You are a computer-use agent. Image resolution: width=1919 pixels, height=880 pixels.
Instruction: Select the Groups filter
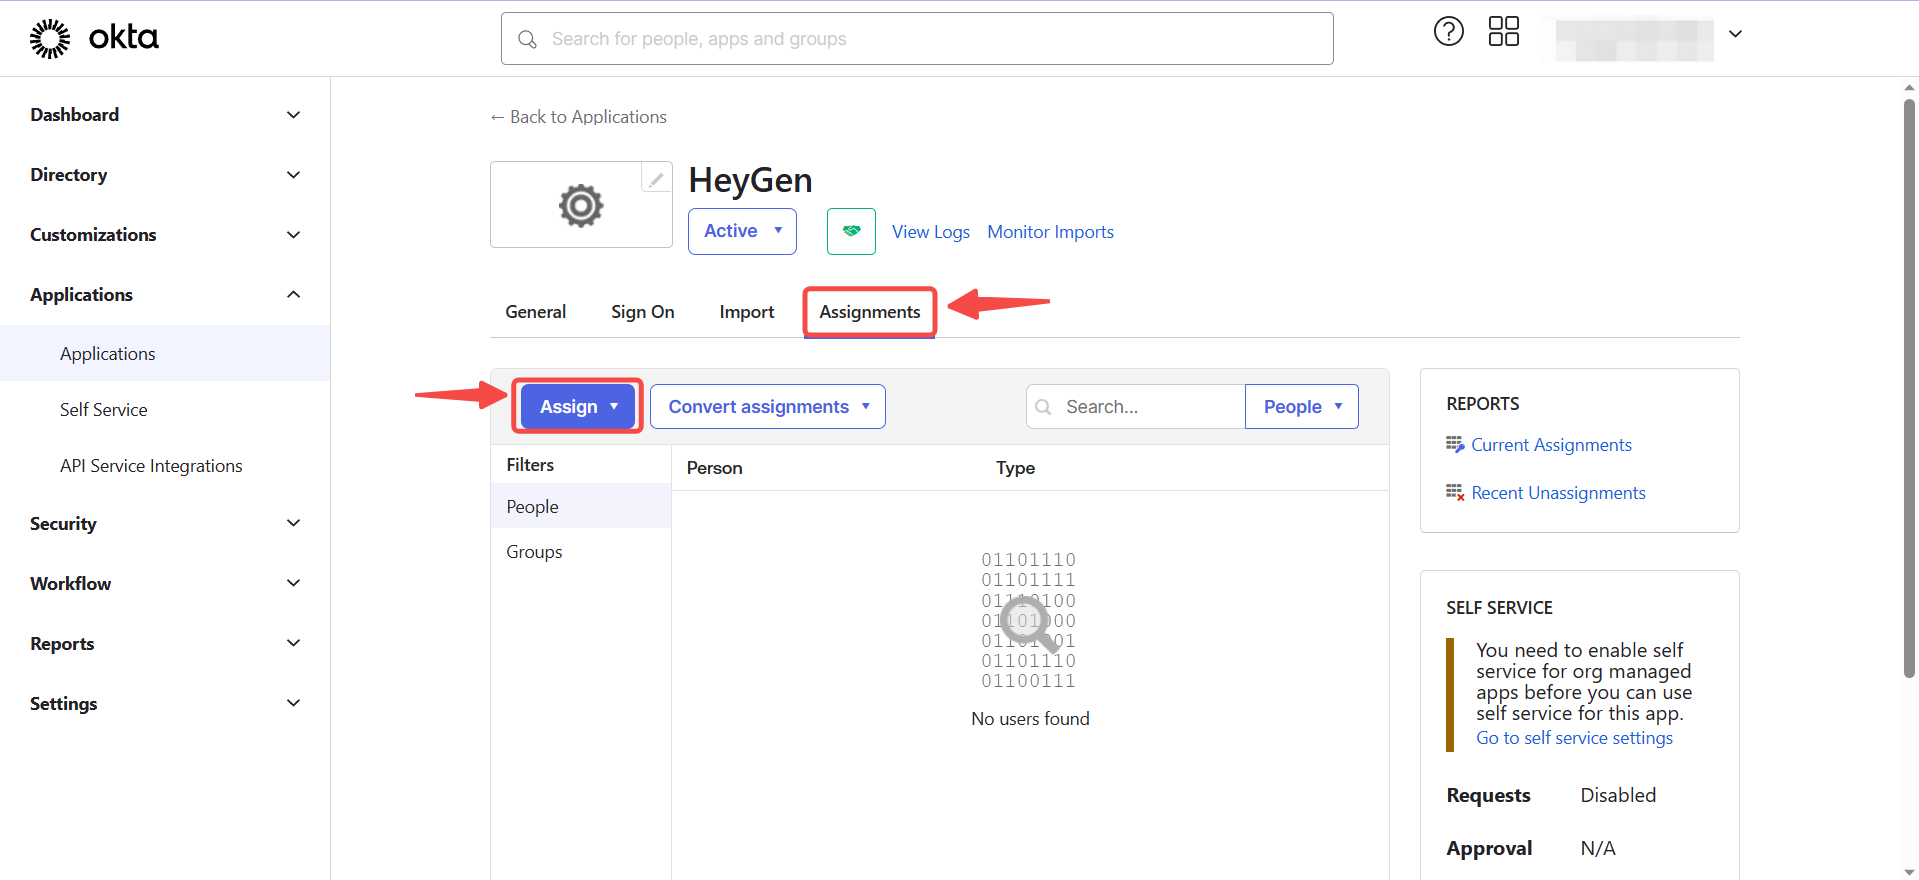coord(581,551)
